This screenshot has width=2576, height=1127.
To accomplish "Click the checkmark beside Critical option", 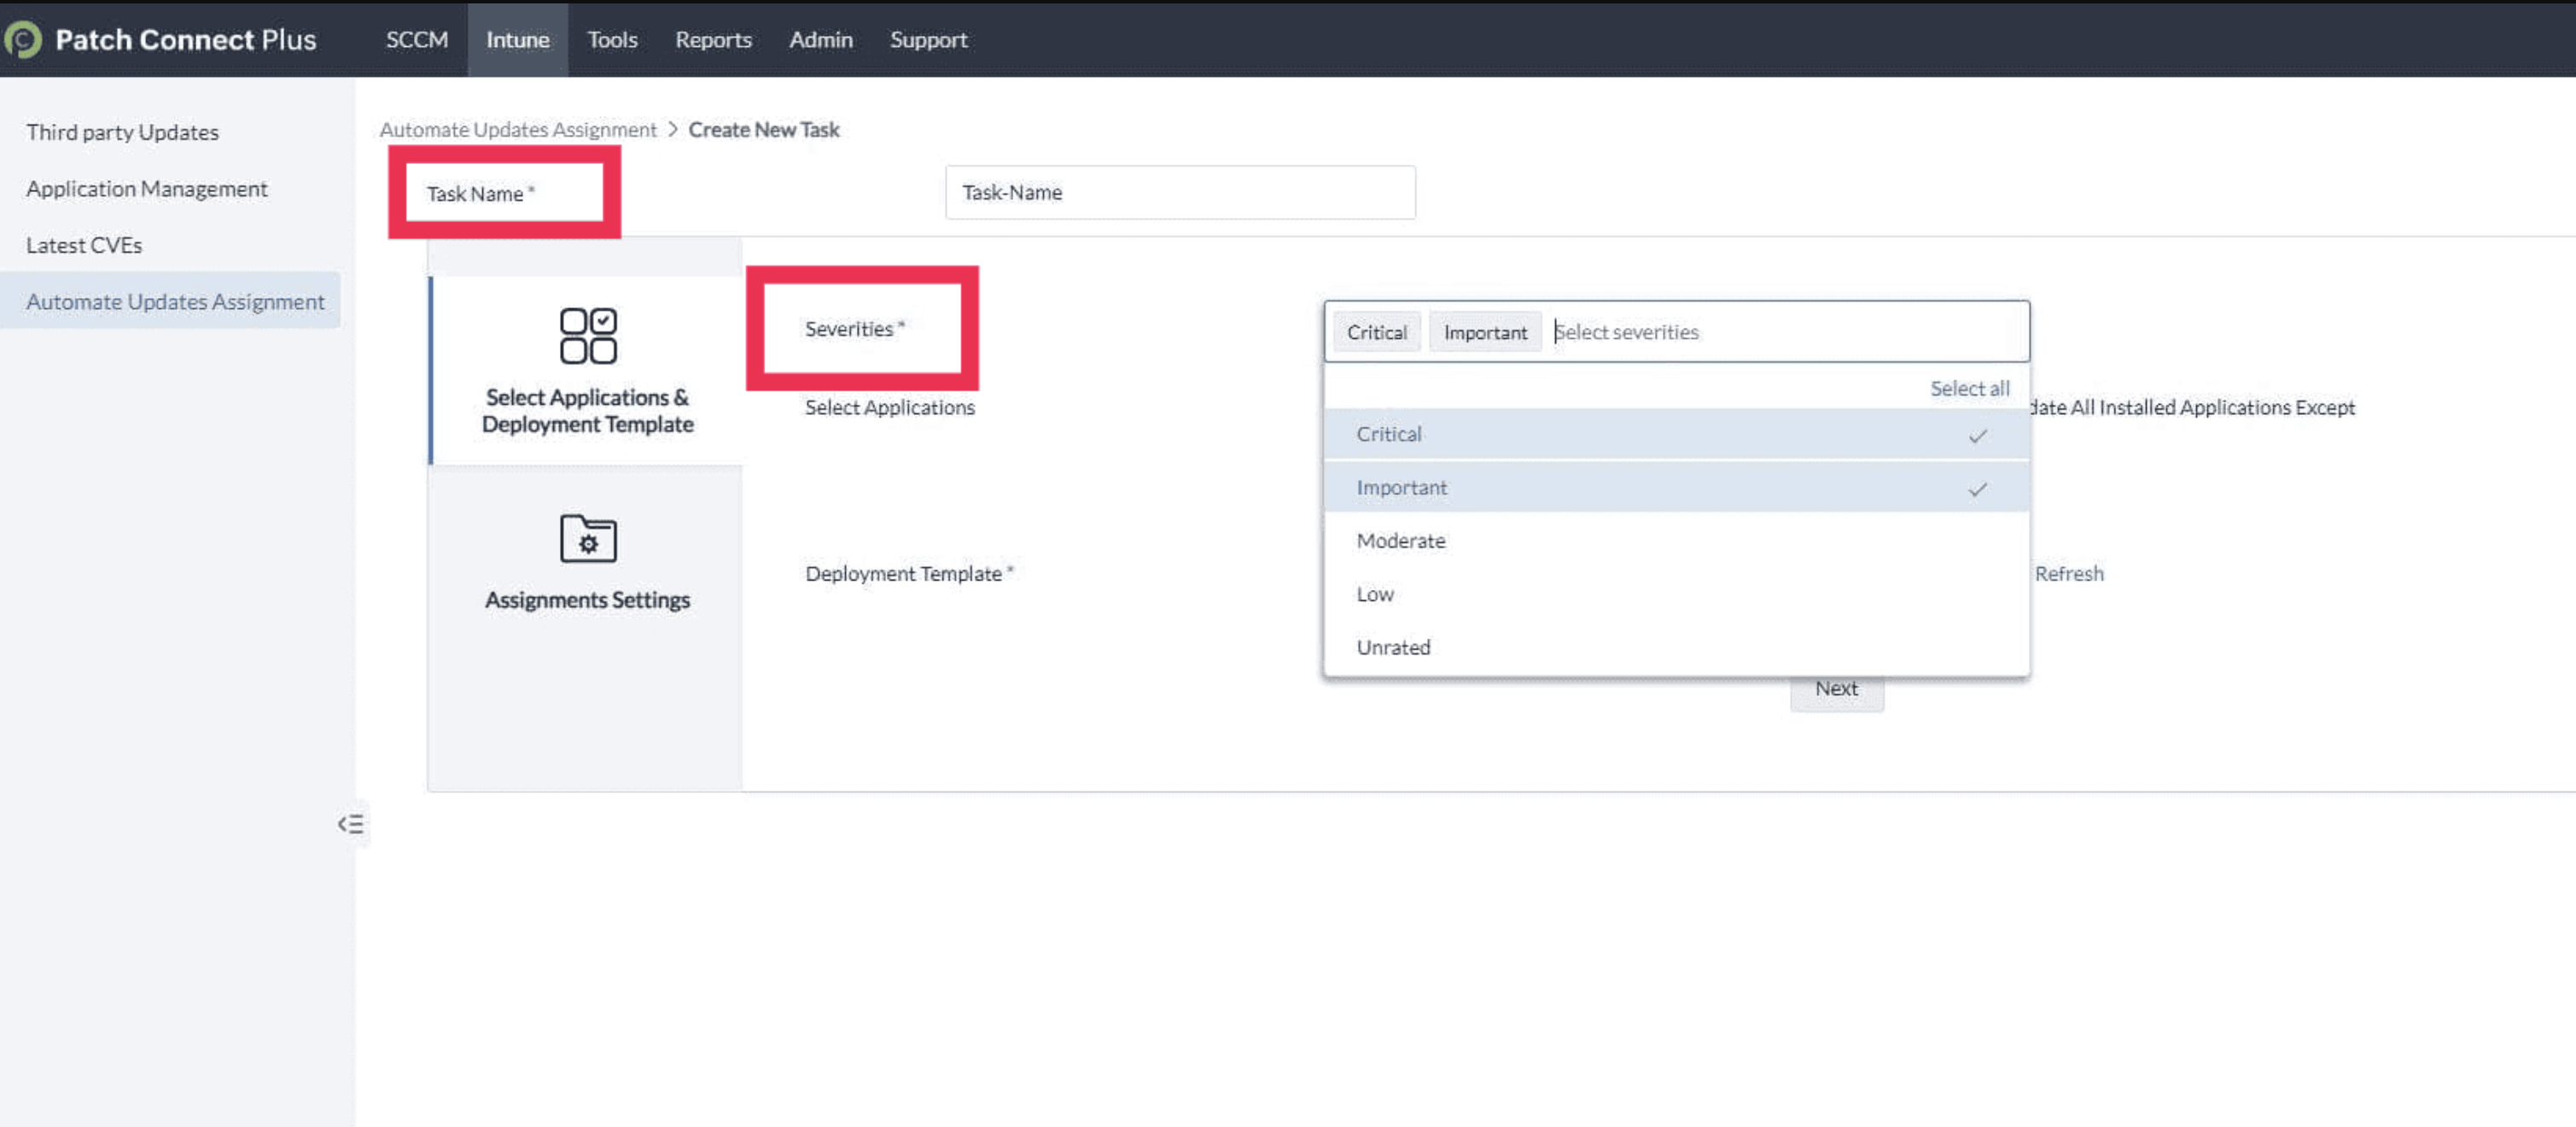I will (1977, 435).
